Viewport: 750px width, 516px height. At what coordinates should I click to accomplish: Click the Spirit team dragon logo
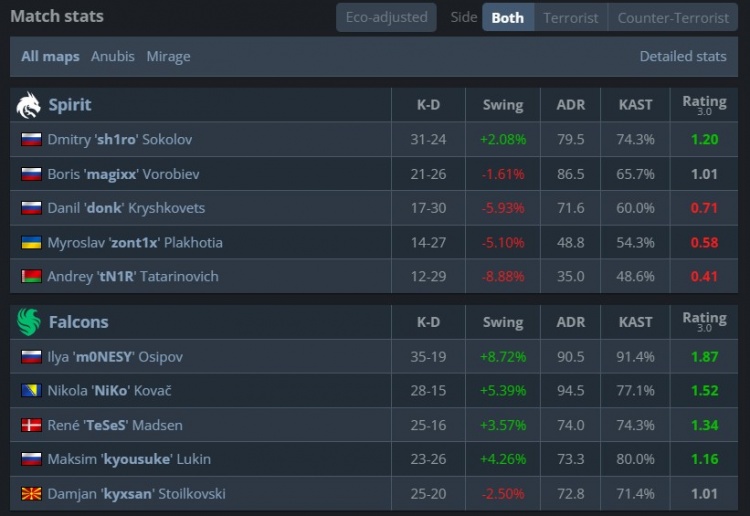29,105
